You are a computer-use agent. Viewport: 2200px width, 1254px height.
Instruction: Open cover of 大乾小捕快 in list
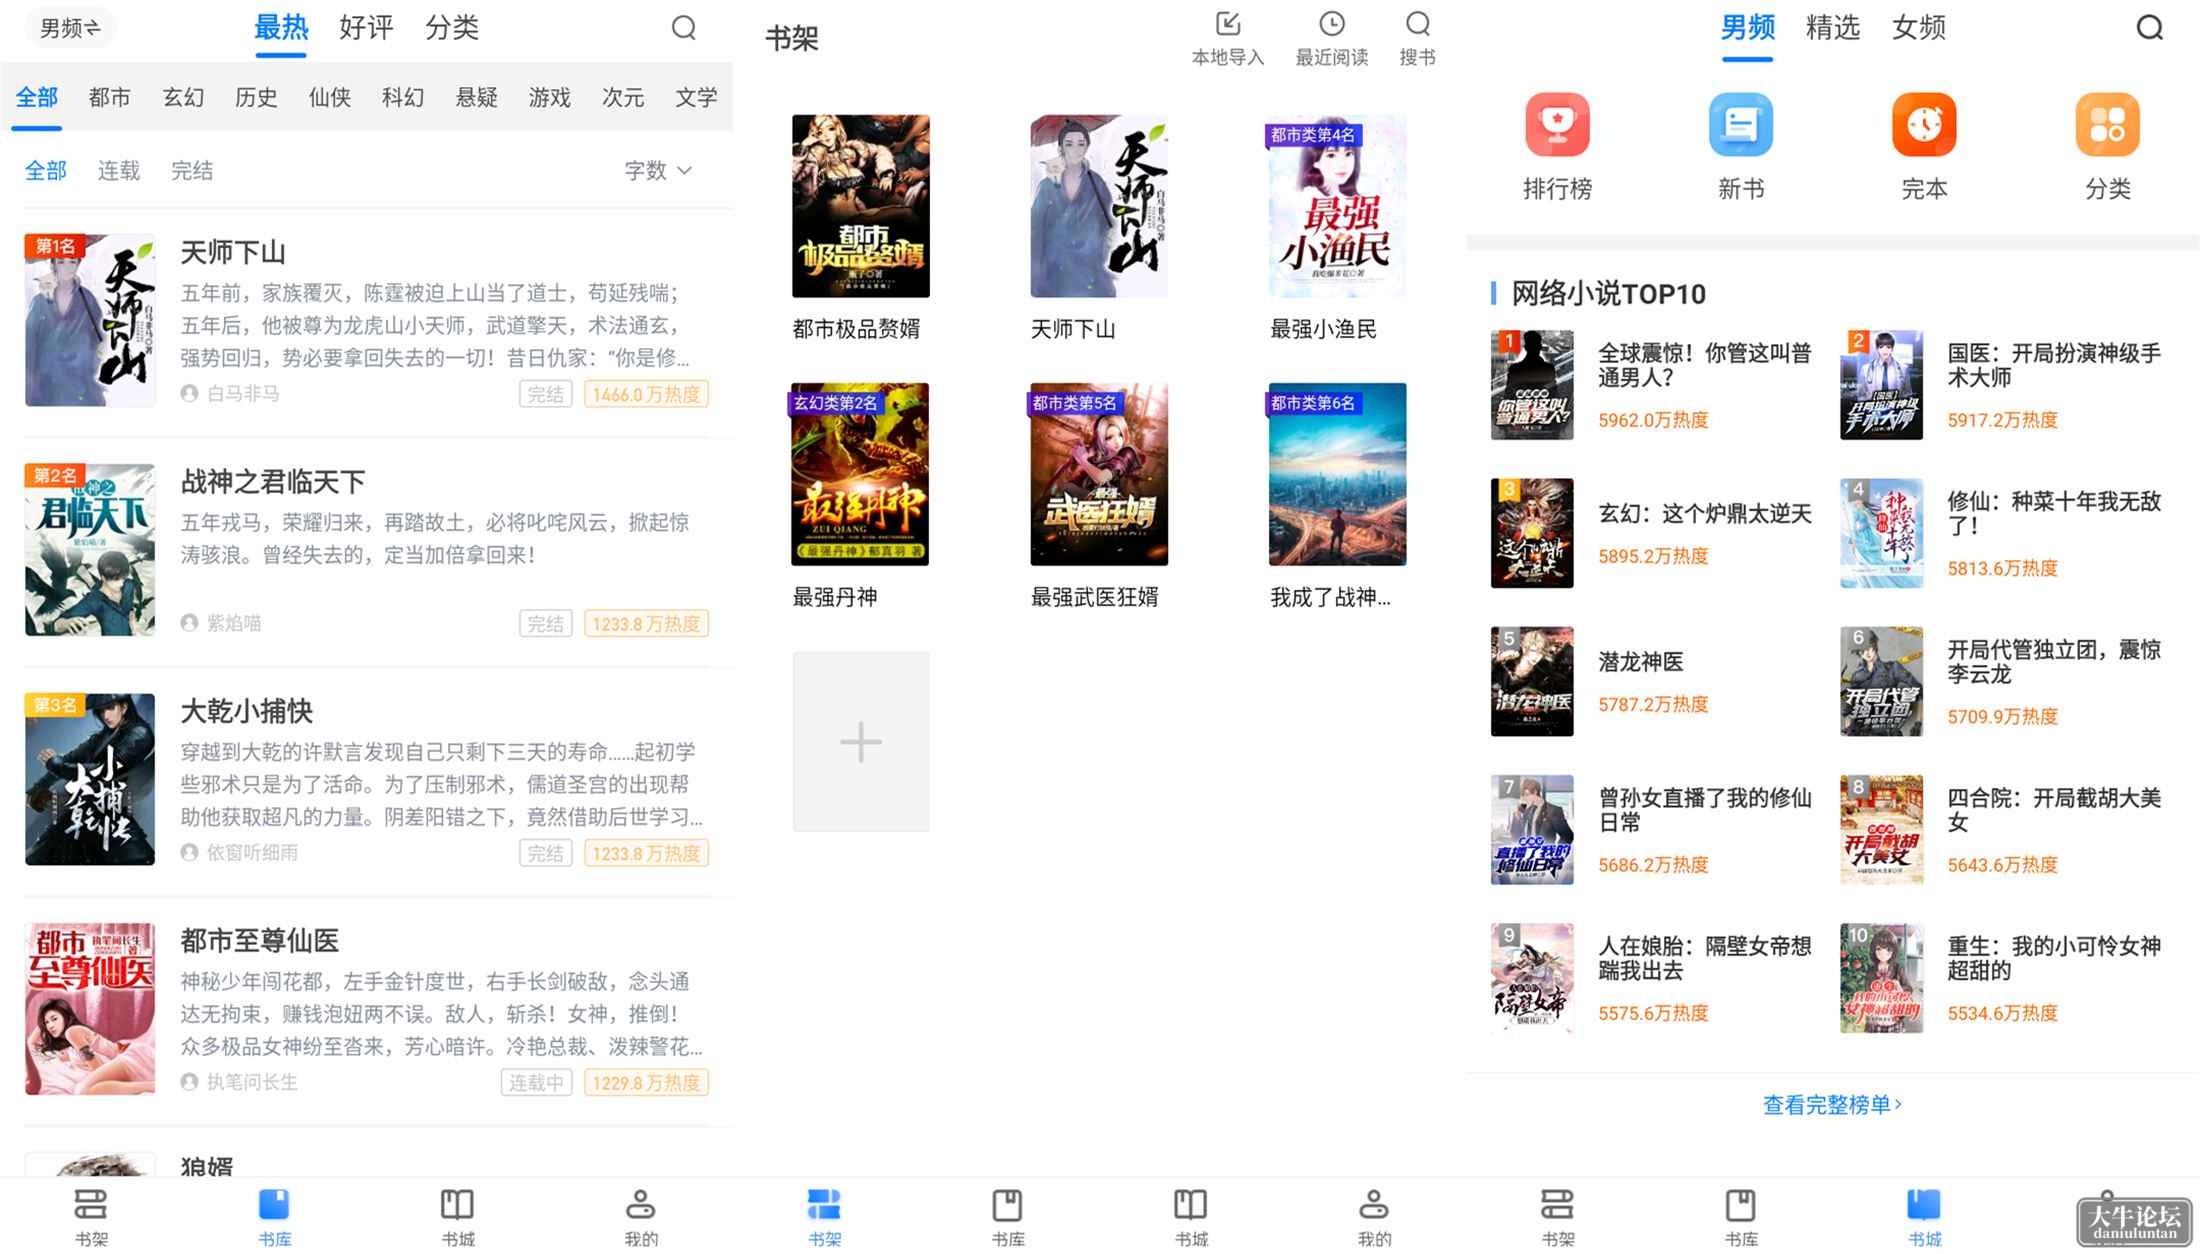pyautogui.click(x=90, y=779)
